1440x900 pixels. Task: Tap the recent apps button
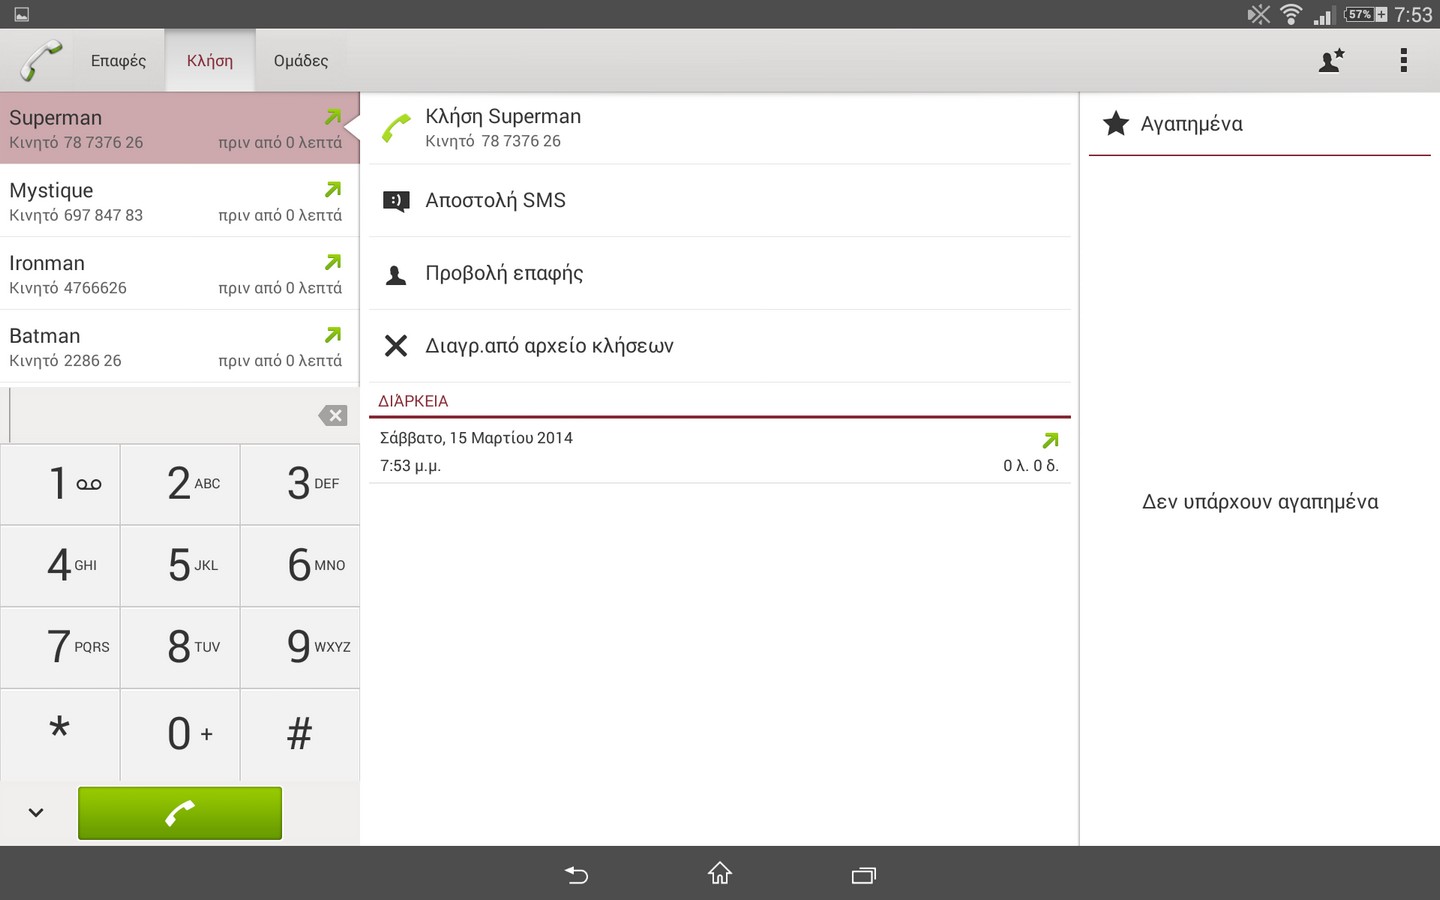864,875
